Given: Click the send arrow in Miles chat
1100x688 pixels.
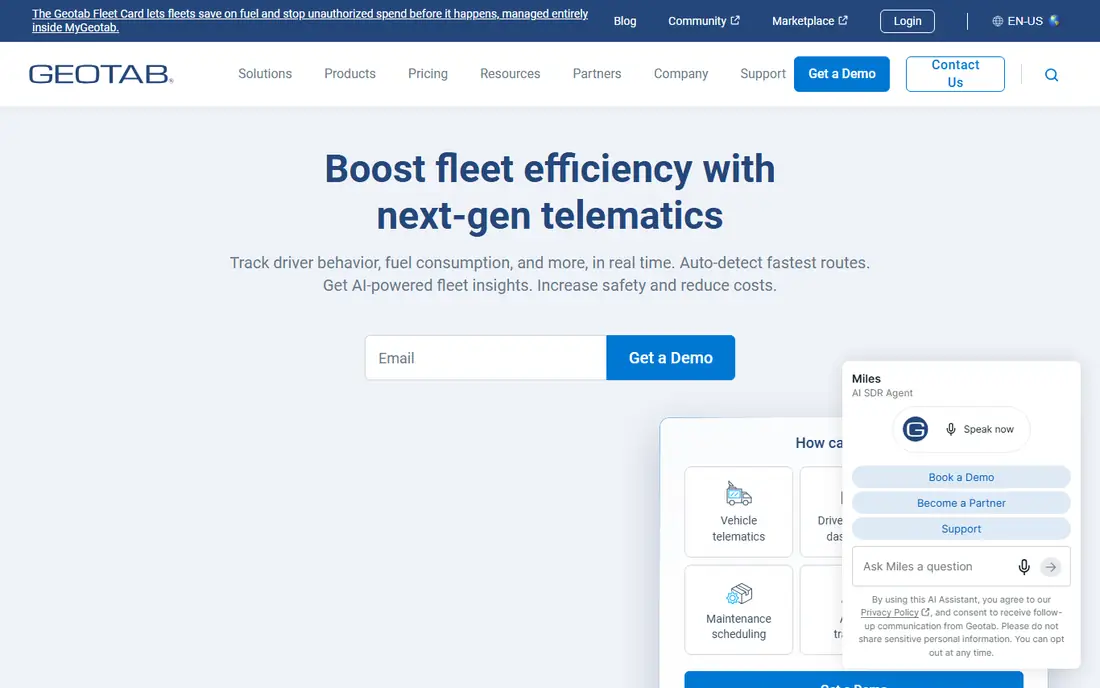Looking at the screenshot, I should [x=1050, y=567].
